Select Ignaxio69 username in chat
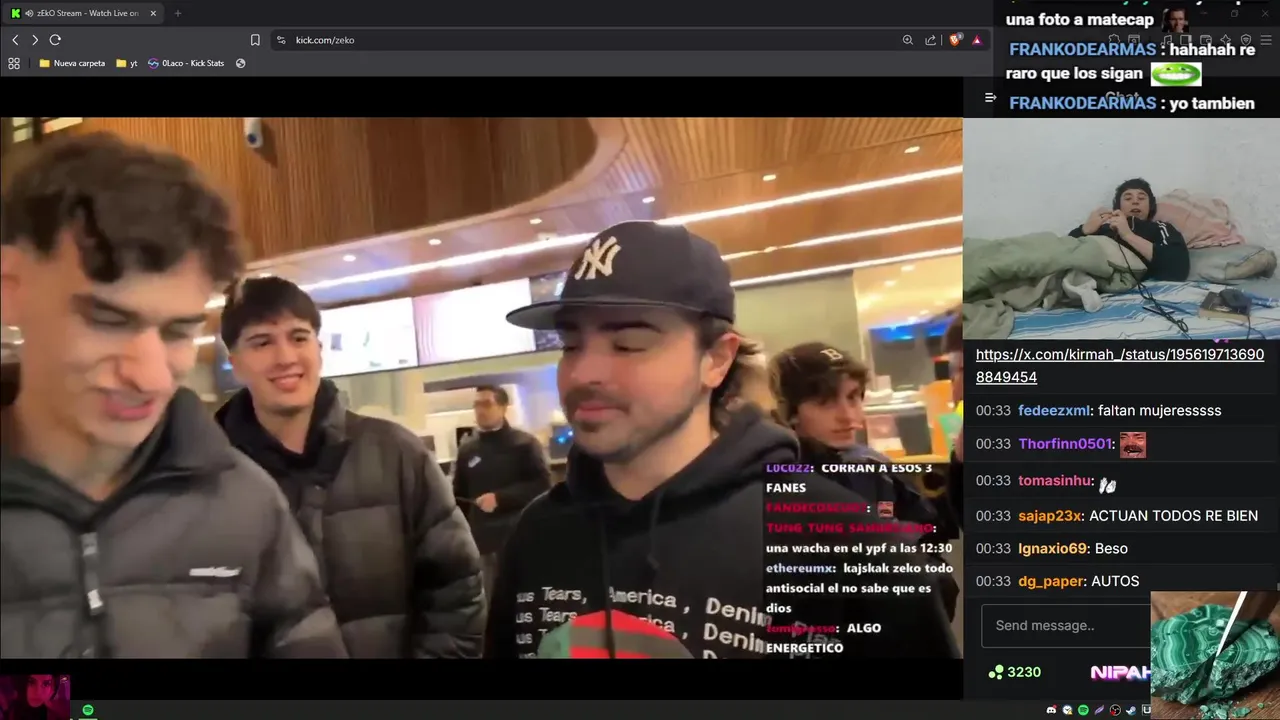 1052,549
